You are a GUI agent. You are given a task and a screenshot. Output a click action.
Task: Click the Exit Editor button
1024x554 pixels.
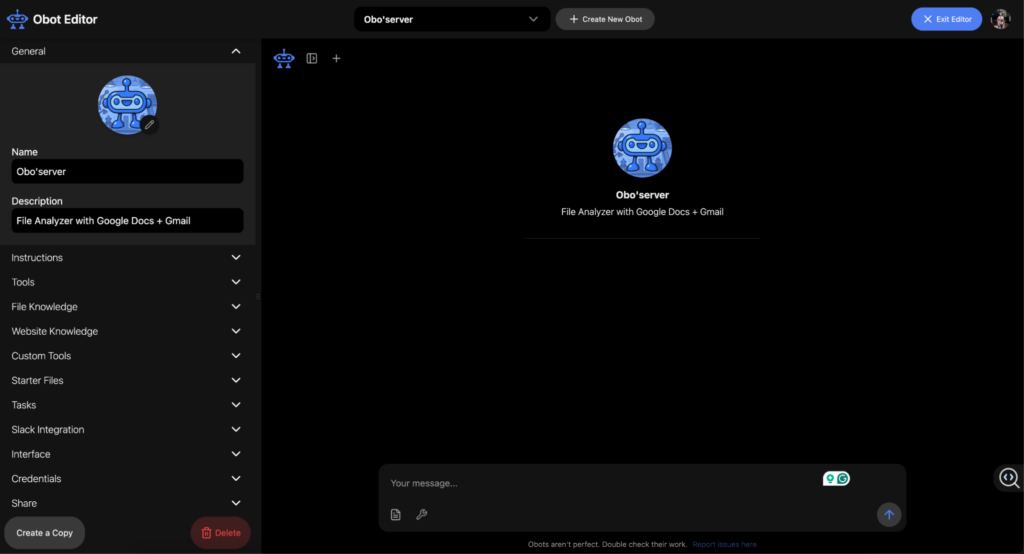[946, 19]
